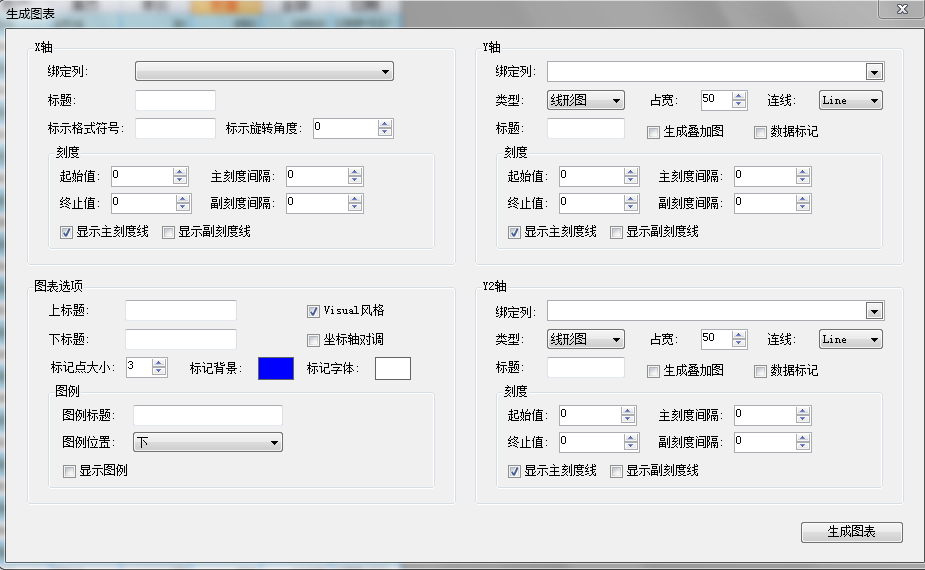The height and width of the screenshot is (570, 925).
Task: Check 生成叠加图 option under Y轴
Action: click(x=653, y=132)
